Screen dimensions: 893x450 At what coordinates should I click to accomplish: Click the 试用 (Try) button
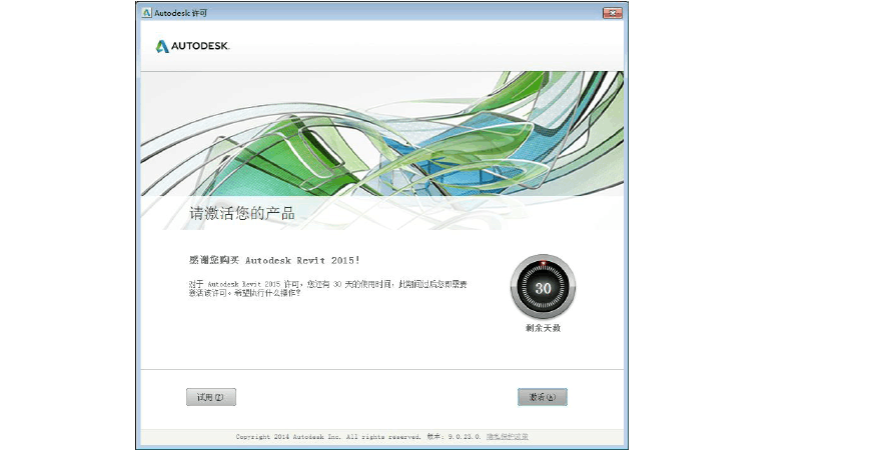(x=211, y=397)
